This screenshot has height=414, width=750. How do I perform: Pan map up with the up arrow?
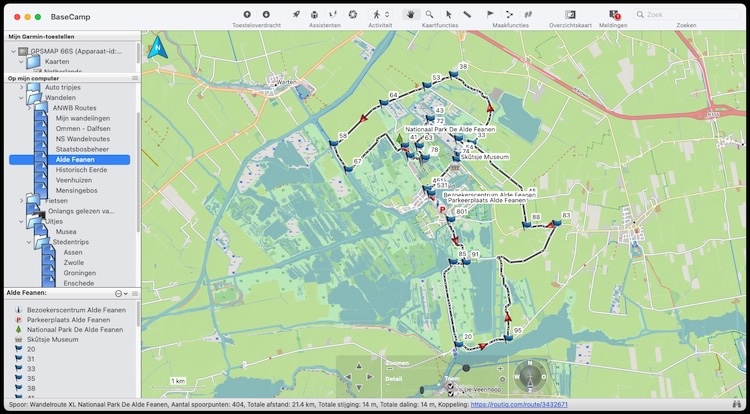point(359,366)
